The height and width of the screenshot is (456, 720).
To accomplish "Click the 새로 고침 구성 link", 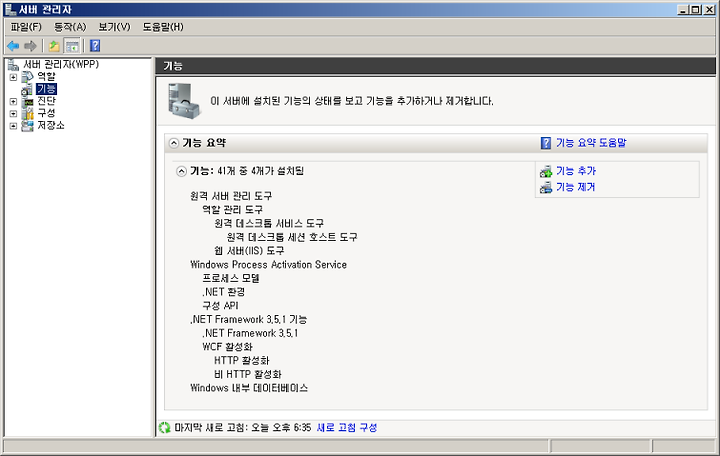I will 347,428.
